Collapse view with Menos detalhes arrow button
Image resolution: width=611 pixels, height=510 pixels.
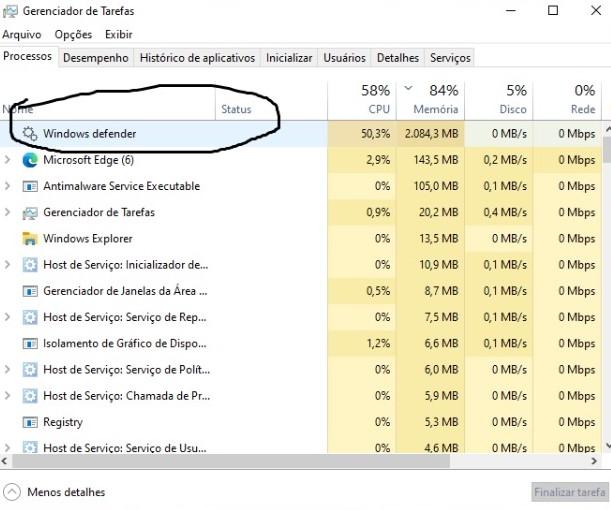pyautogui.click(x=12, y=492)
